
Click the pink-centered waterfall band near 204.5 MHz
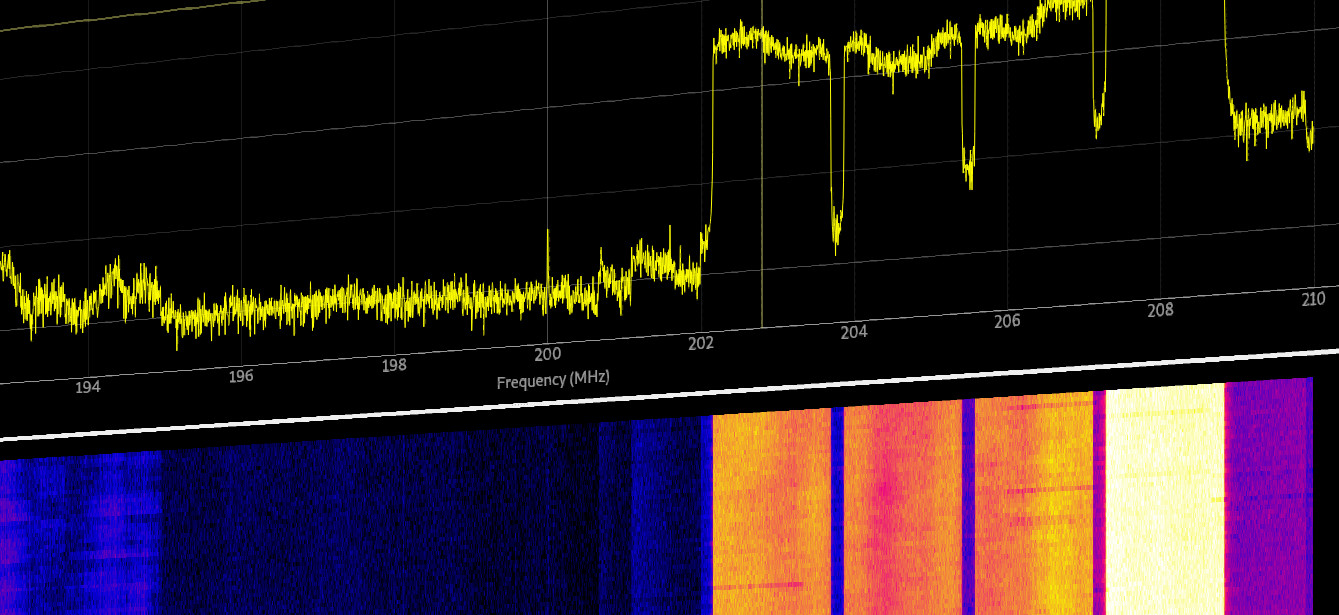point(903,505)
